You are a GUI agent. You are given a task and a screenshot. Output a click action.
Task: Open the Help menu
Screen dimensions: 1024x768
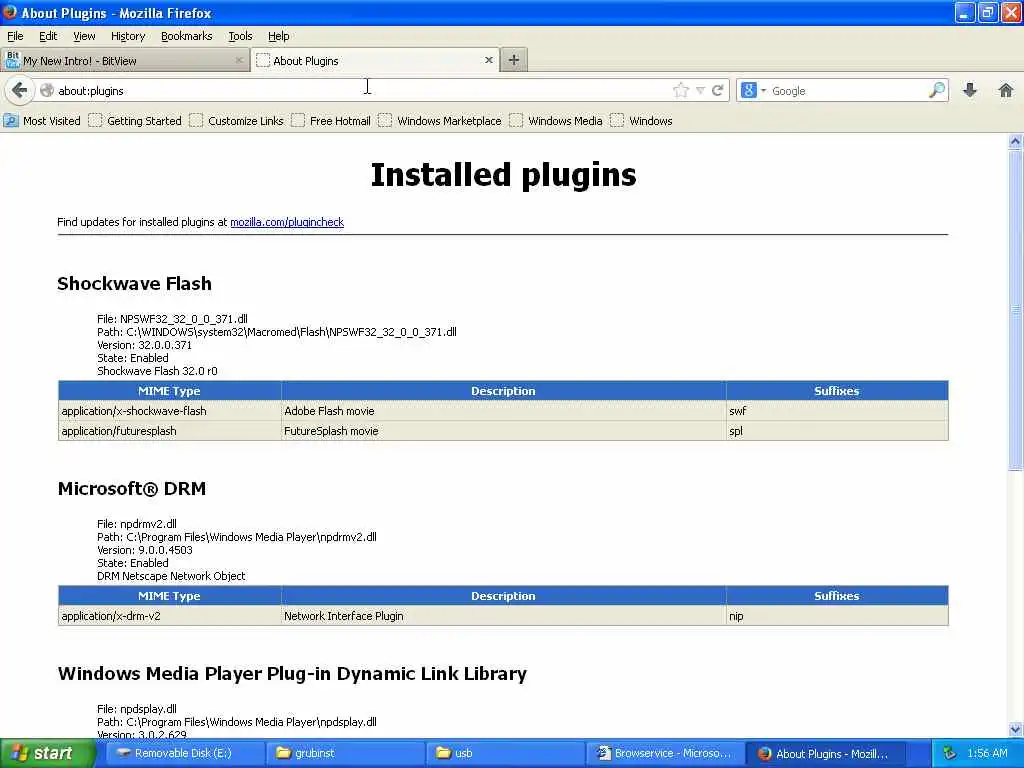(x=278, y=36)
